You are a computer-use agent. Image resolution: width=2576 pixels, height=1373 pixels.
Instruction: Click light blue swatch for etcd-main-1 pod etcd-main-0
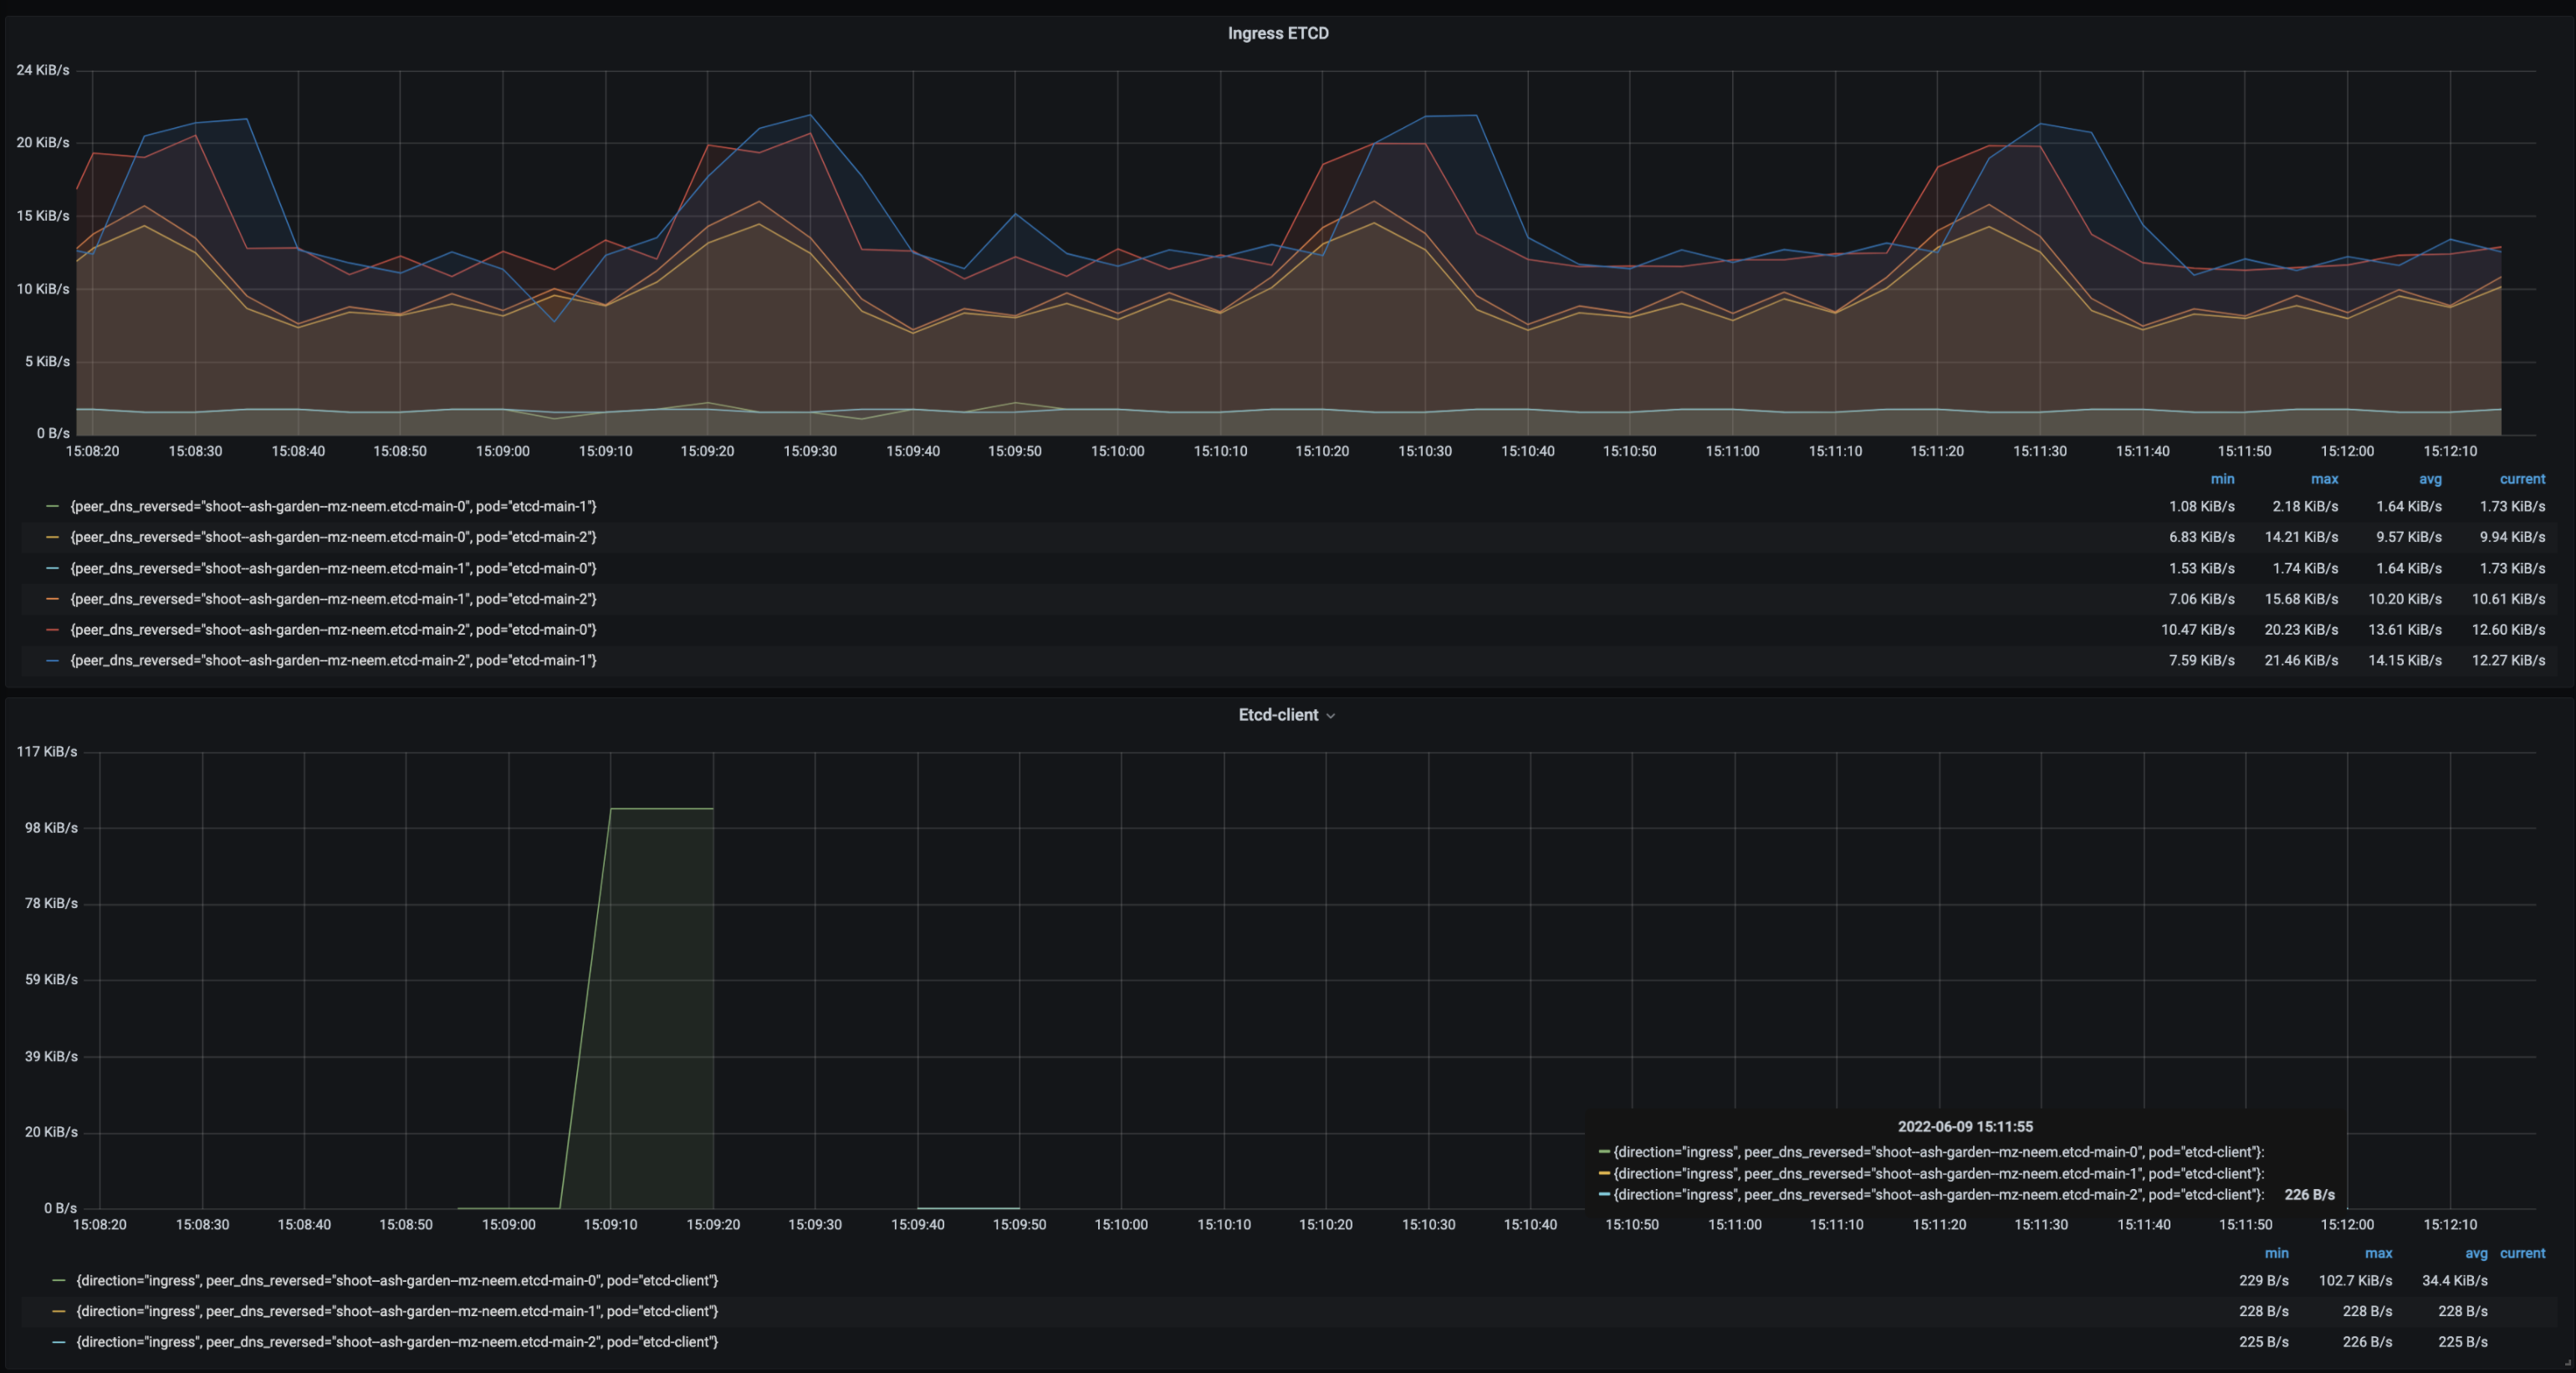[53, 568]
